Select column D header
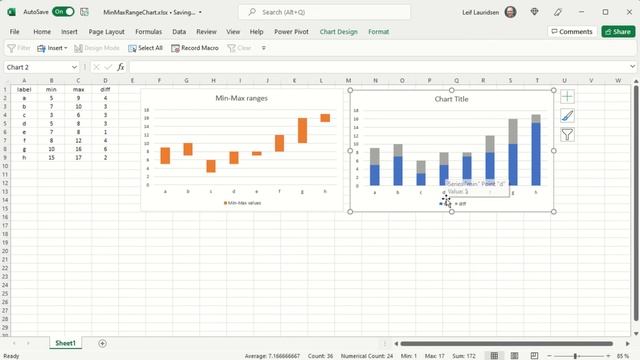This screenshot has width=640, height=360. click(105, 80)
